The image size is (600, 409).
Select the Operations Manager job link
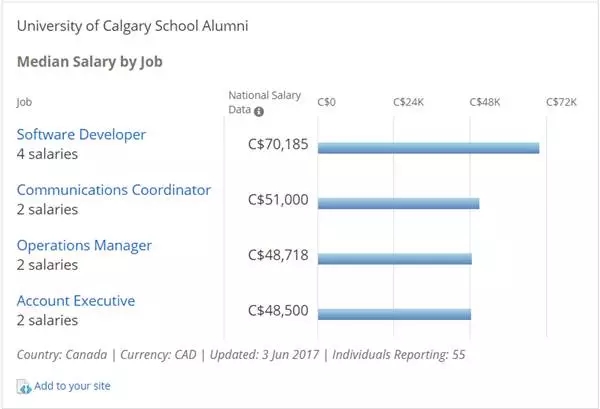[84, 245]
